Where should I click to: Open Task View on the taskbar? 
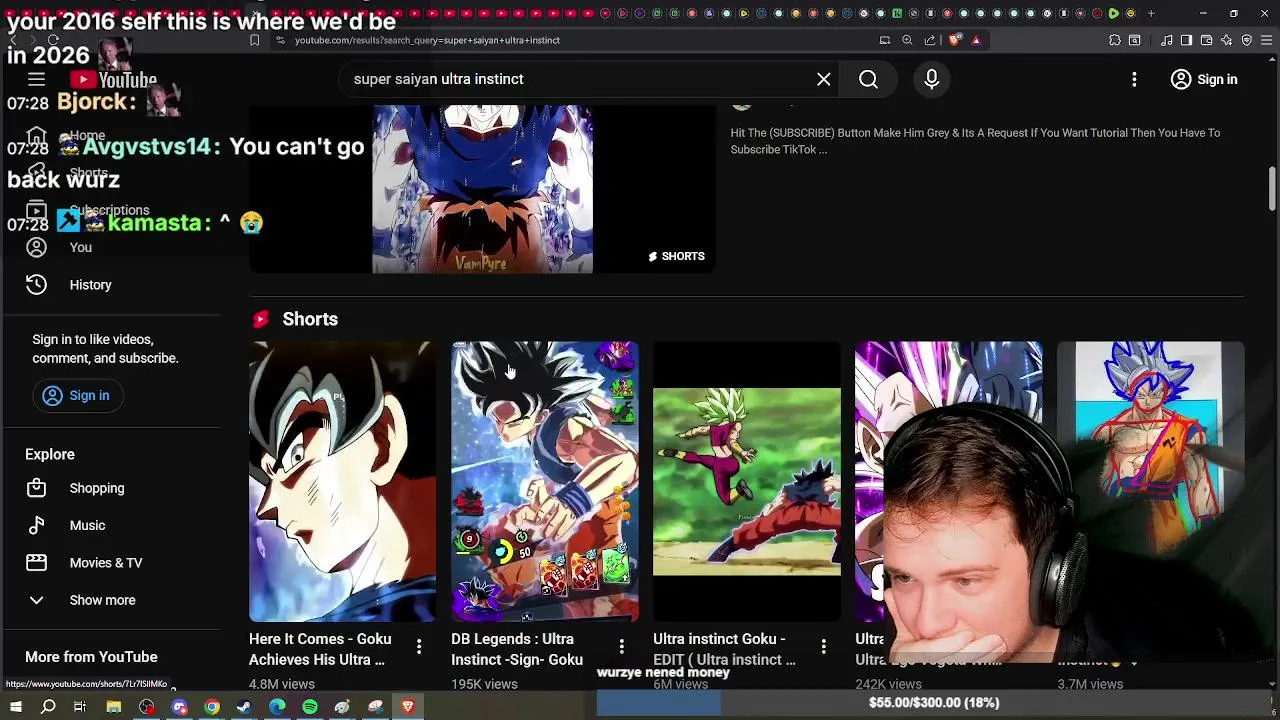pyautogui.click(x=80, y=707)
